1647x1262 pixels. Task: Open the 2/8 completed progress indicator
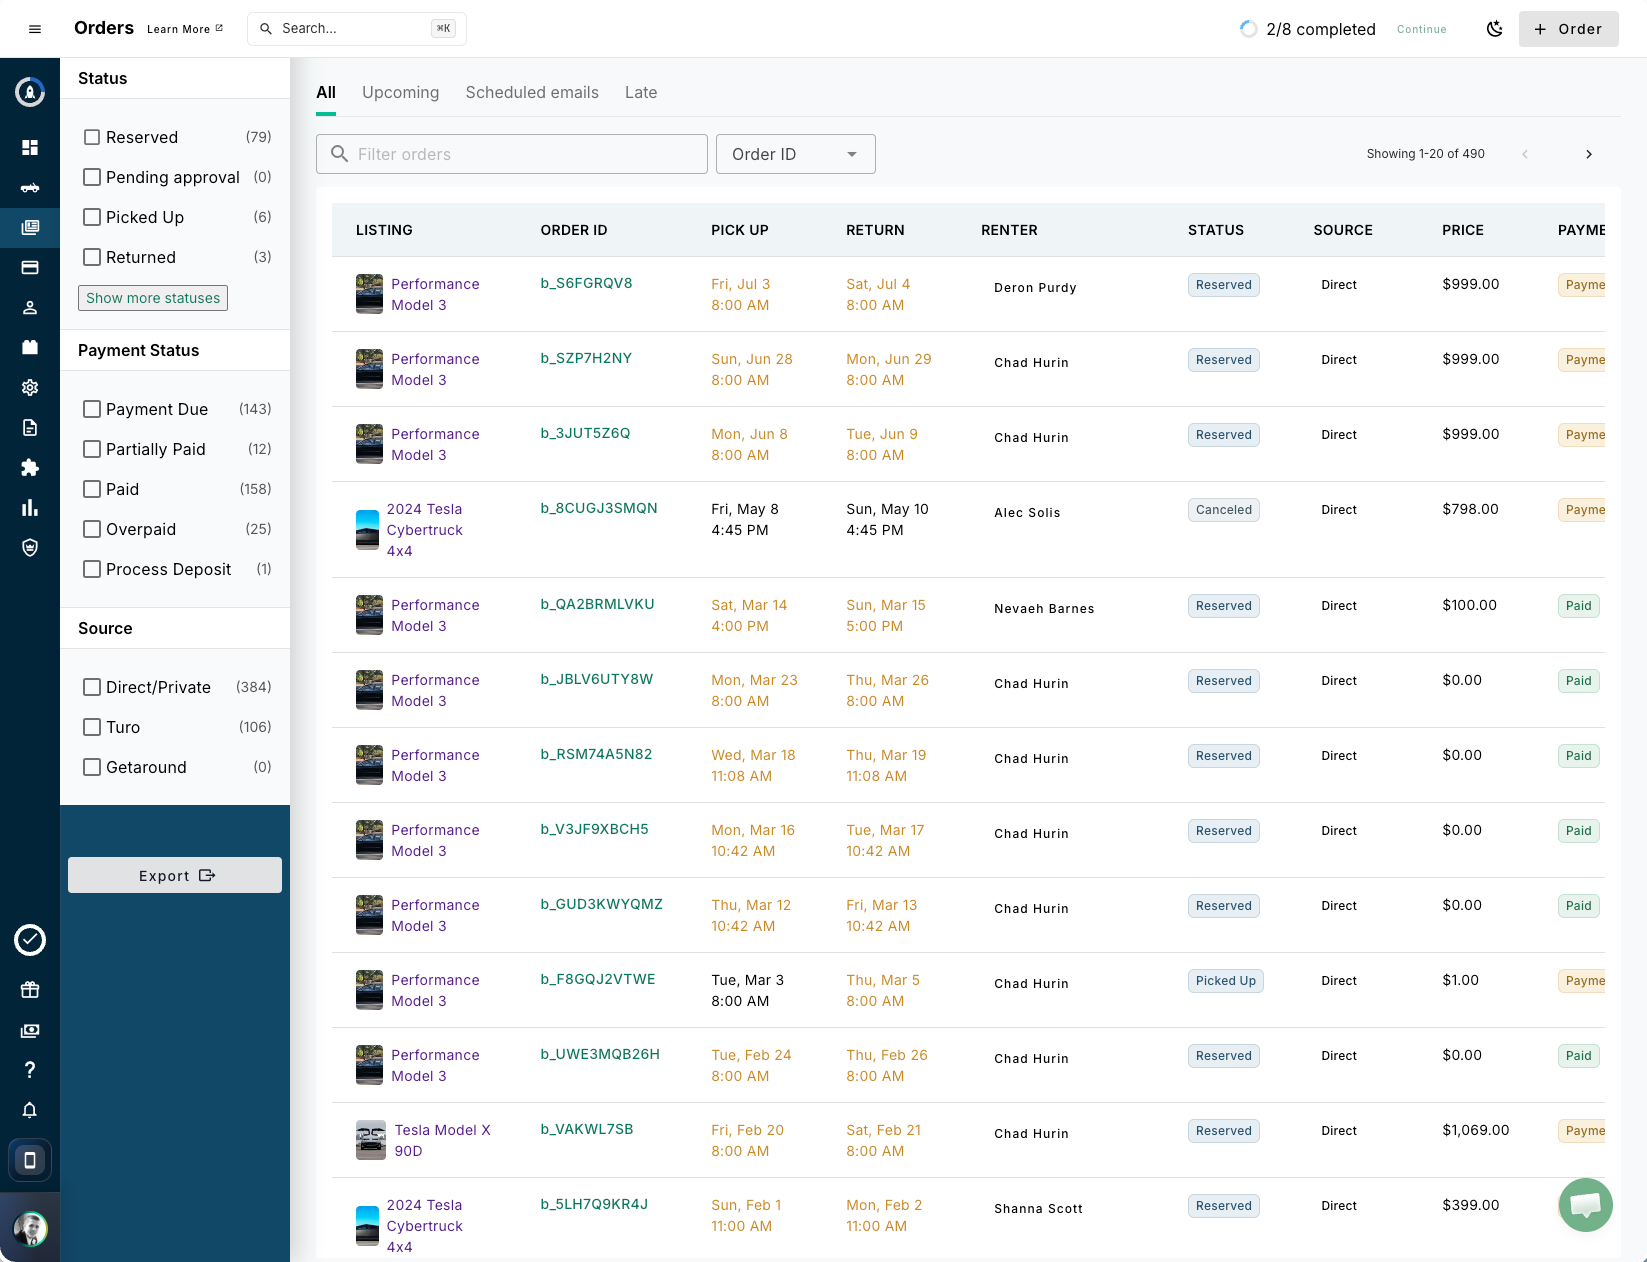(1308, 29)
